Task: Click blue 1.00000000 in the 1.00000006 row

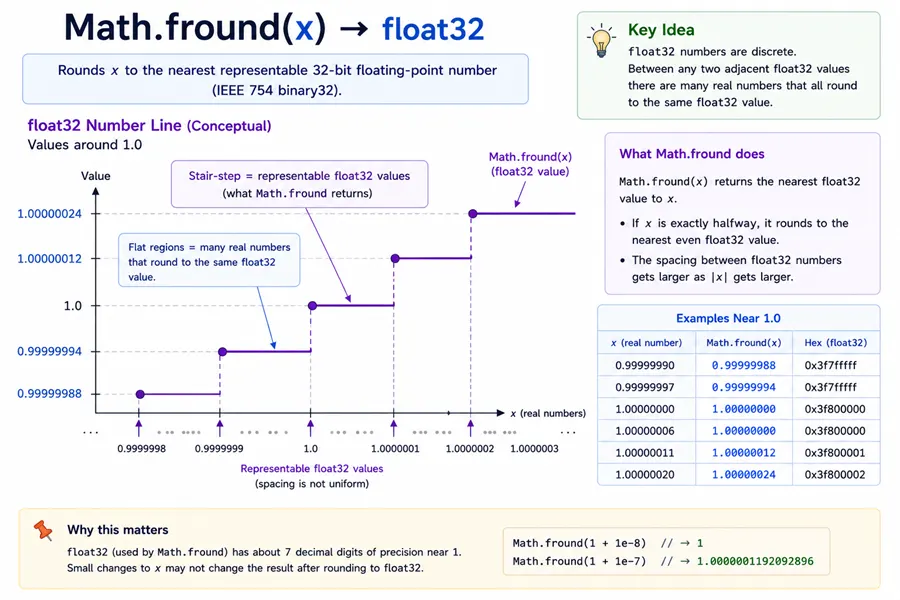Action: 743,431
